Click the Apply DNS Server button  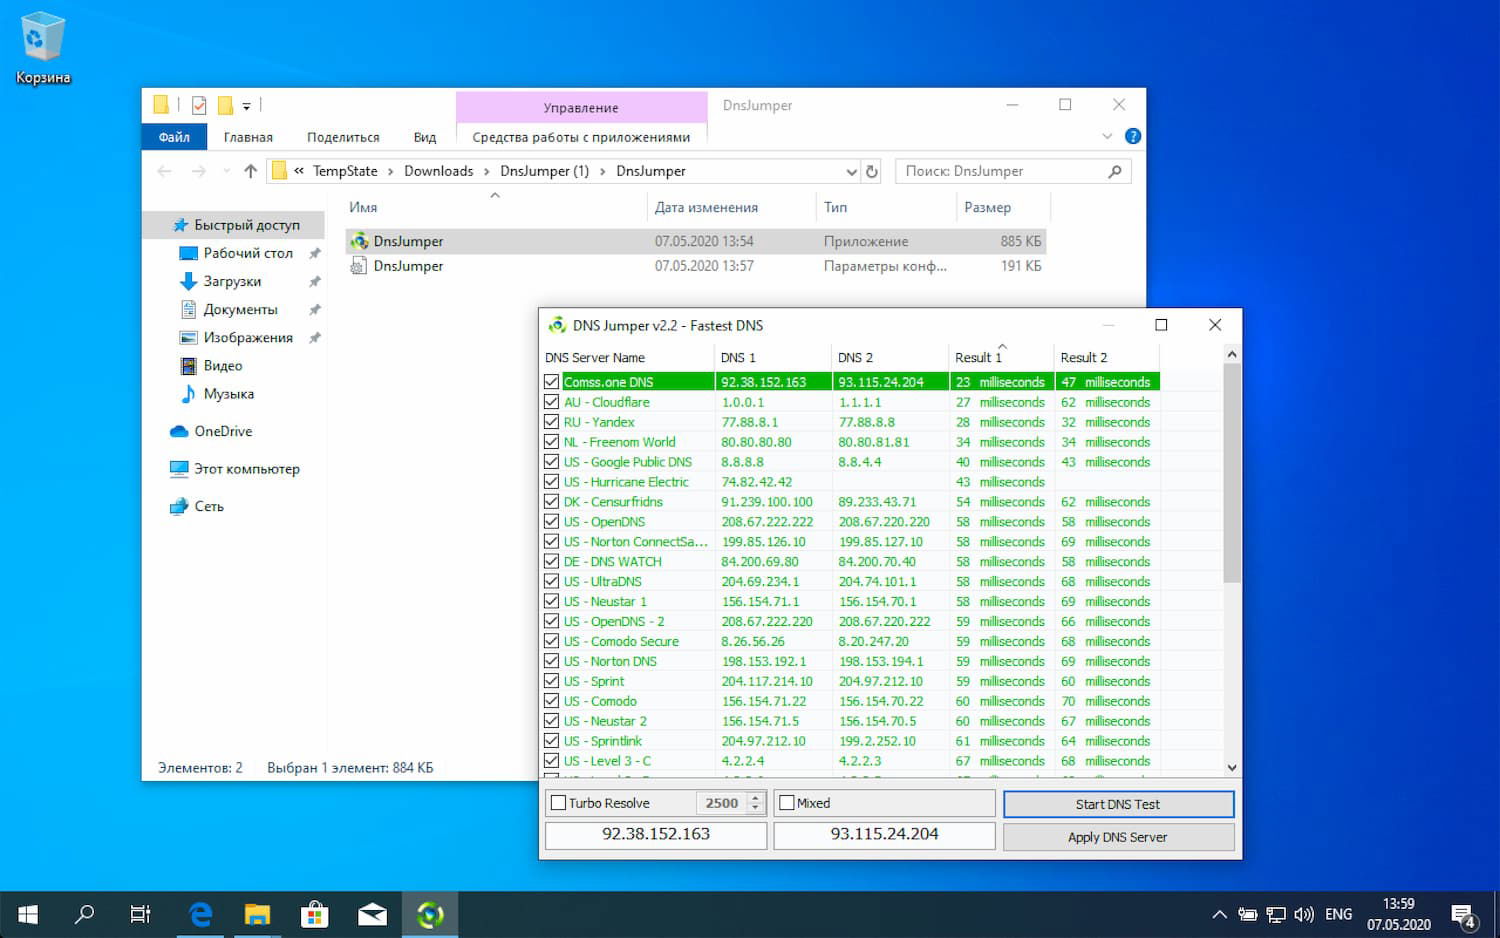[1118, 837]
